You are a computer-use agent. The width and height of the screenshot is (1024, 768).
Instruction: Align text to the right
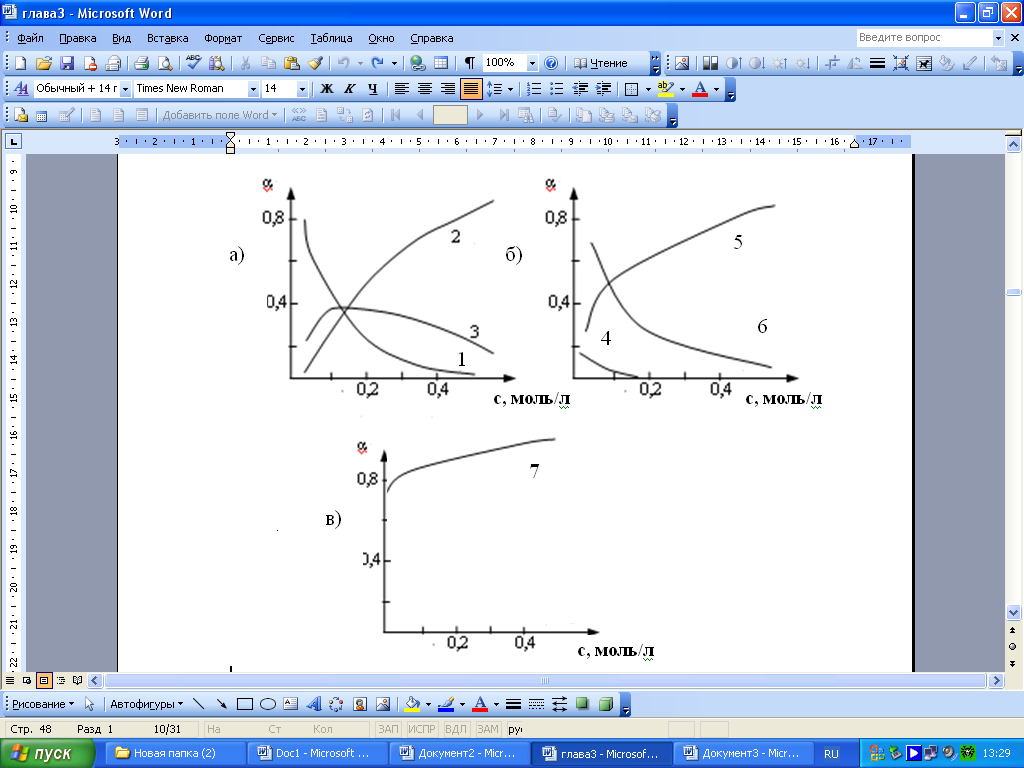(x=447, y=89)
